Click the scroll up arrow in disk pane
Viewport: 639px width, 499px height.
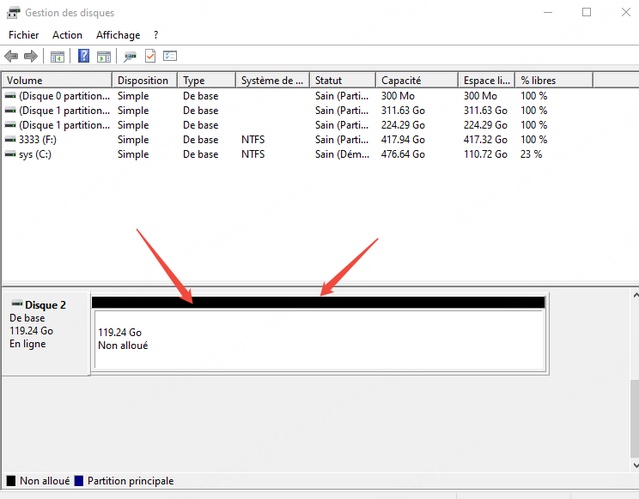635,295
